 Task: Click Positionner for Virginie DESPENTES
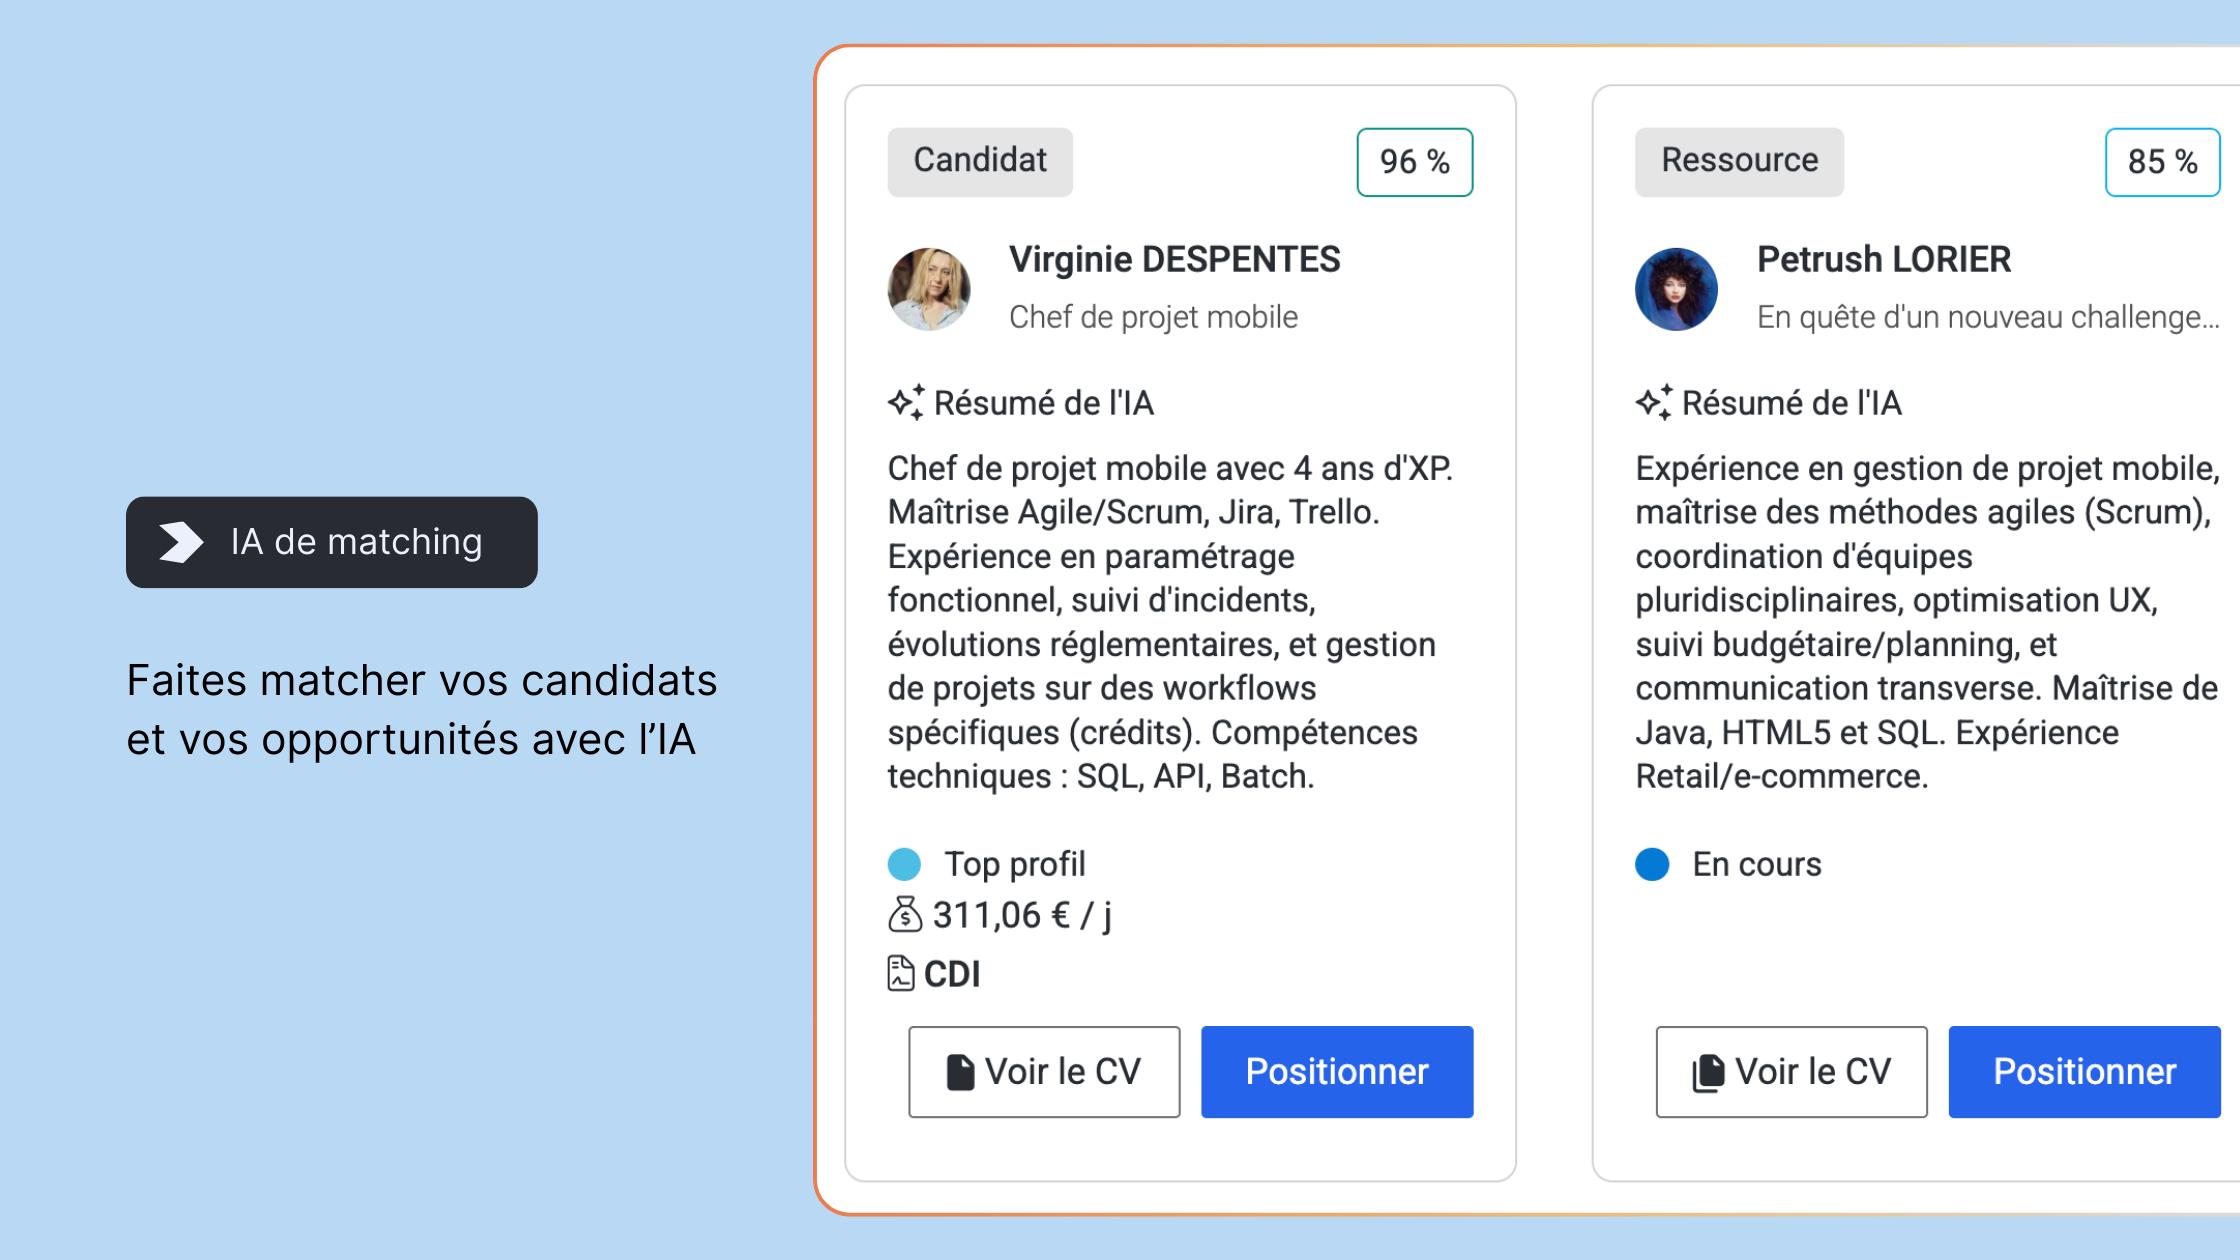1337,1071
